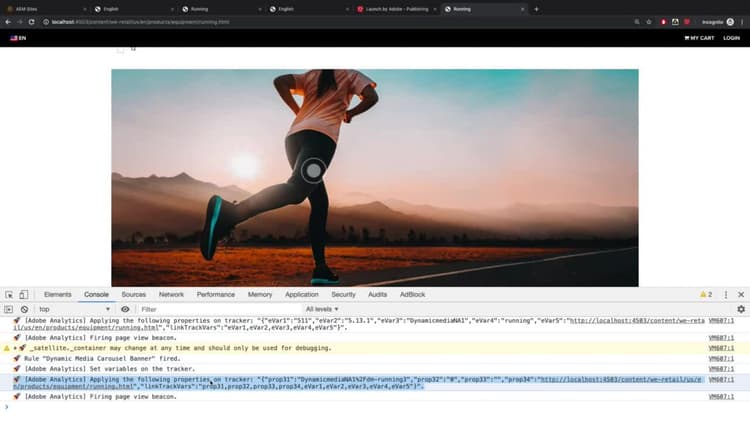Open a new browser tab
The image size is (750, 421).
[x=536, y=9]
